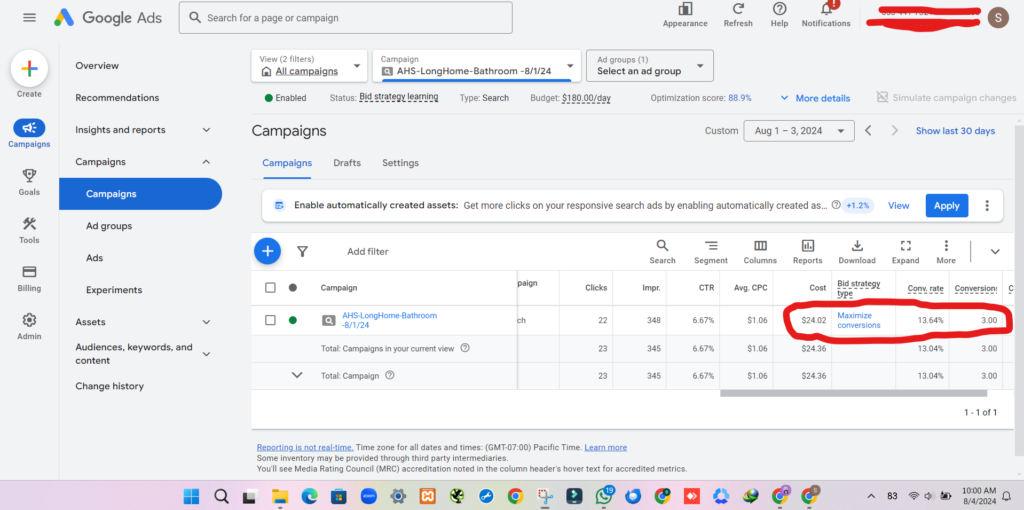Viewport: 1024px width, 510px height.
Task: Switch to the Settings tab
Action: (x=400, y=163)
